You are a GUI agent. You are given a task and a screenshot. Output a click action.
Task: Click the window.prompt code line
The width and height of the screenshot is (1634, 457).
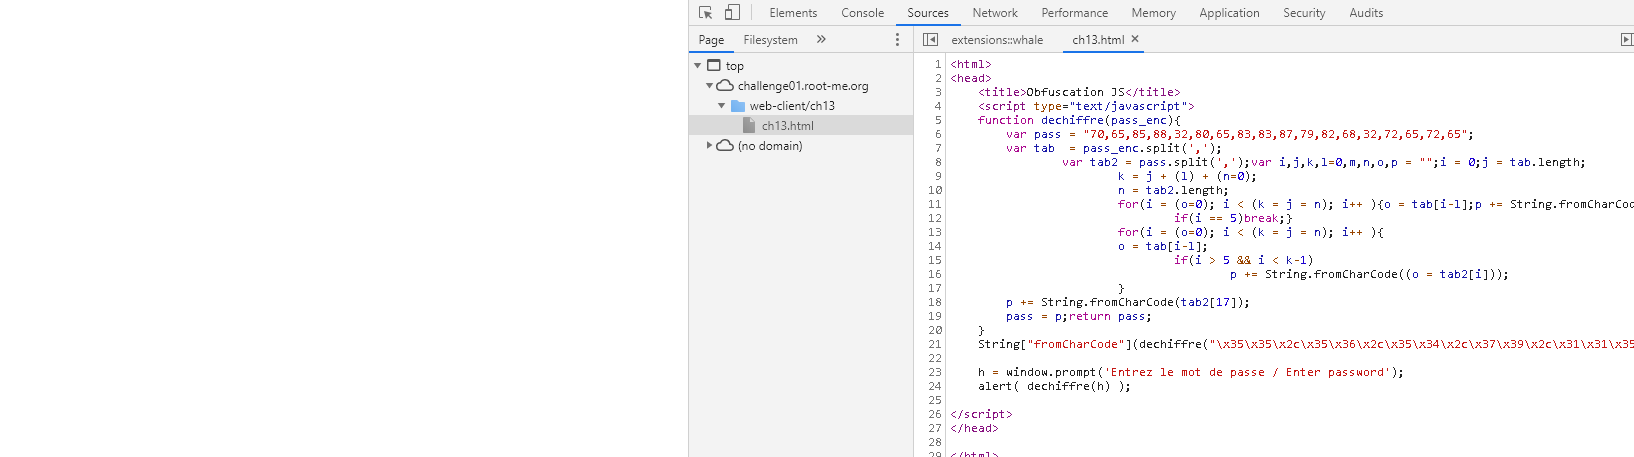pyautogui.click(x=1191, y=372)
